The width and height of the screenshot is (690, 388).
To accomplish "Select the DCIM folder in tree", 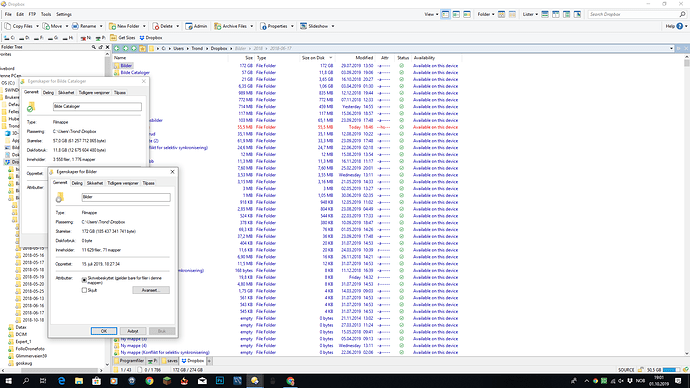I will (21, 334).
